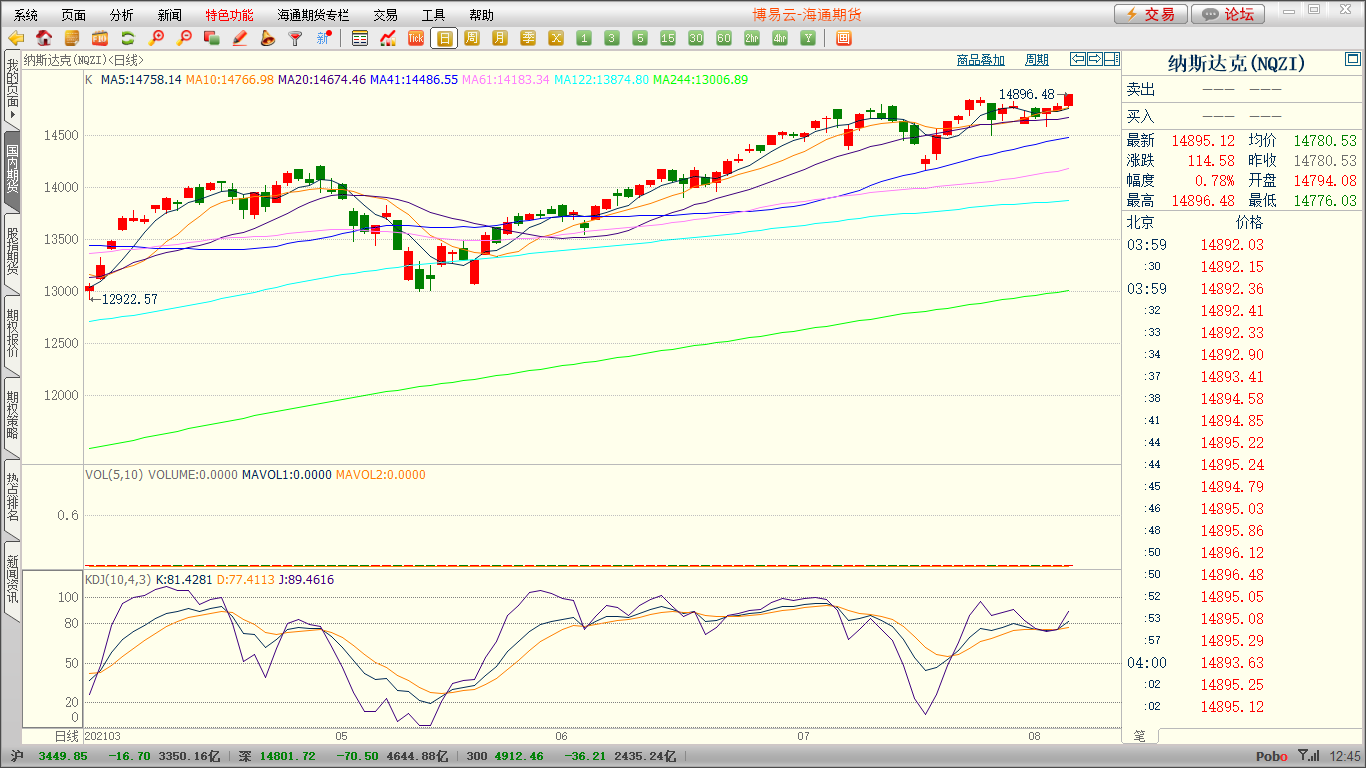Open the 系统 menu
1366x768 pixels.
pos(26,15)
